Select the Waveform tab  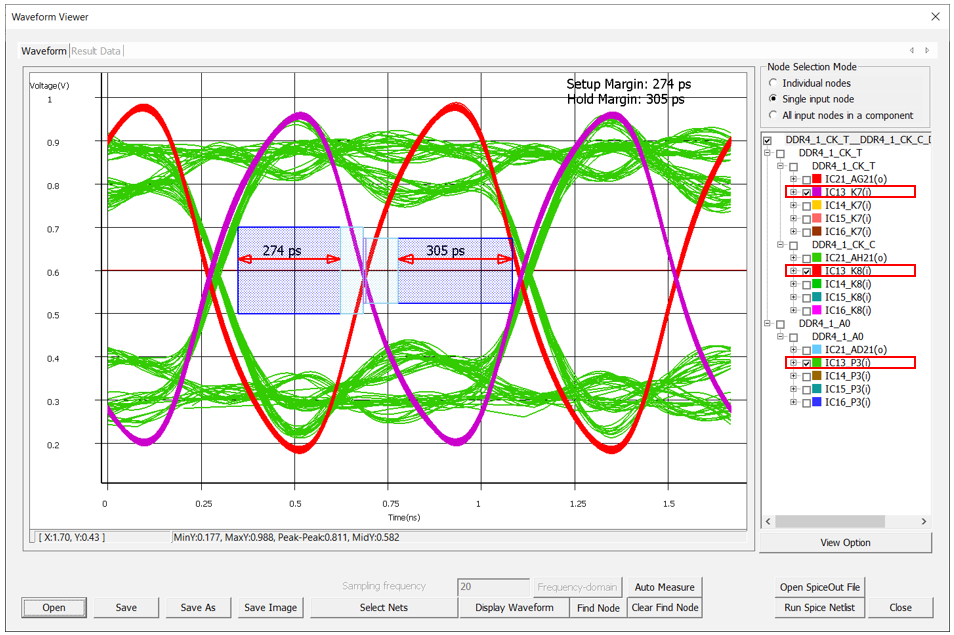[x=44, y=51]
